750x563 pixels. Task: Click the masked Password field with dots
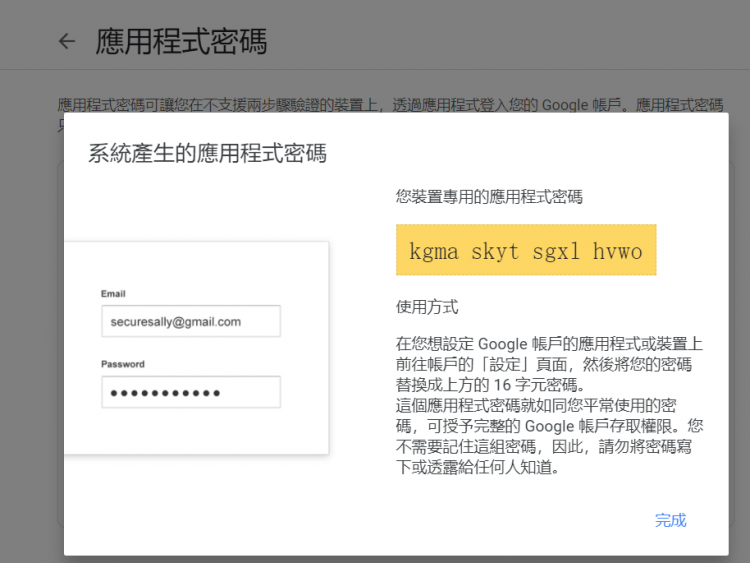point(190,392)
